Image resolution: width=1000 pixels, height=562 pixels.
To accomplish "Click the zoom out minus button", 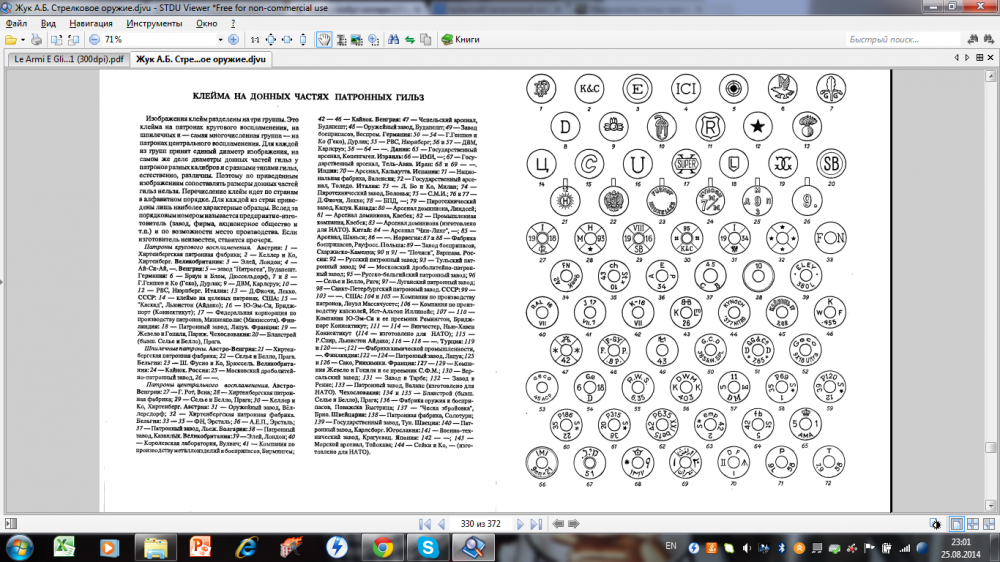I will 92,39.
